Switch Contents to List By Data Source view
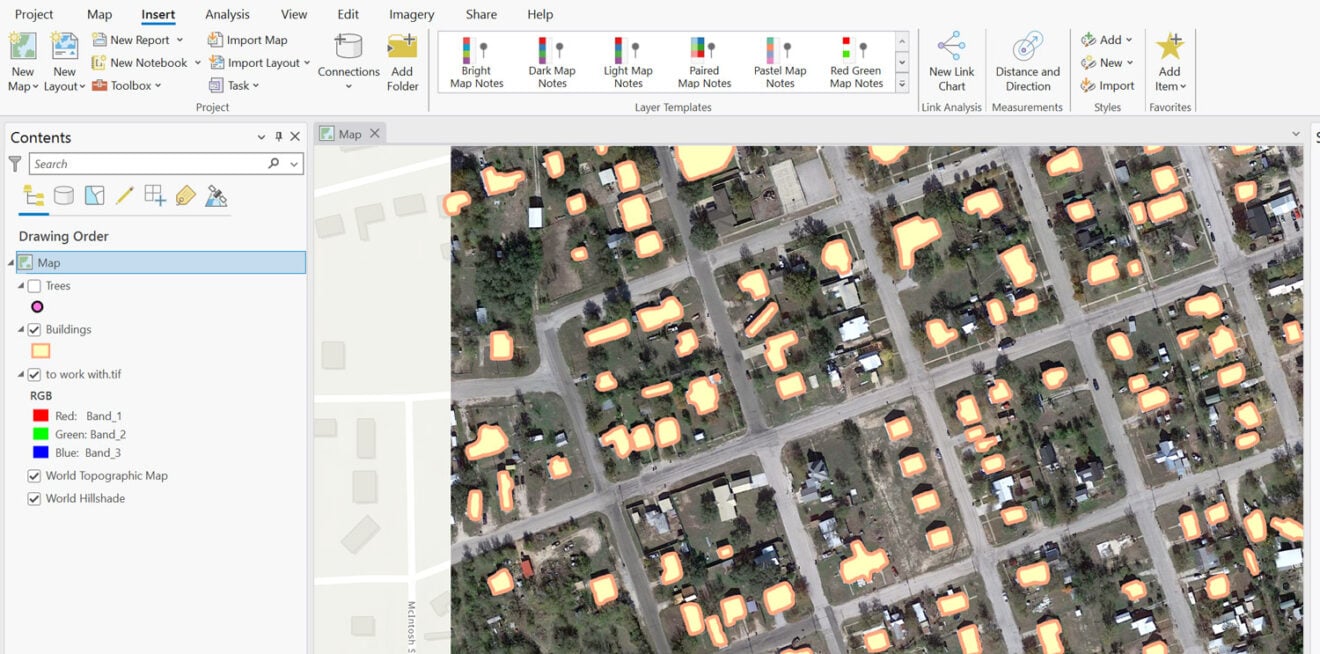Image resolution: width=1320 pixels, height=654 pixels. point(63,195)
